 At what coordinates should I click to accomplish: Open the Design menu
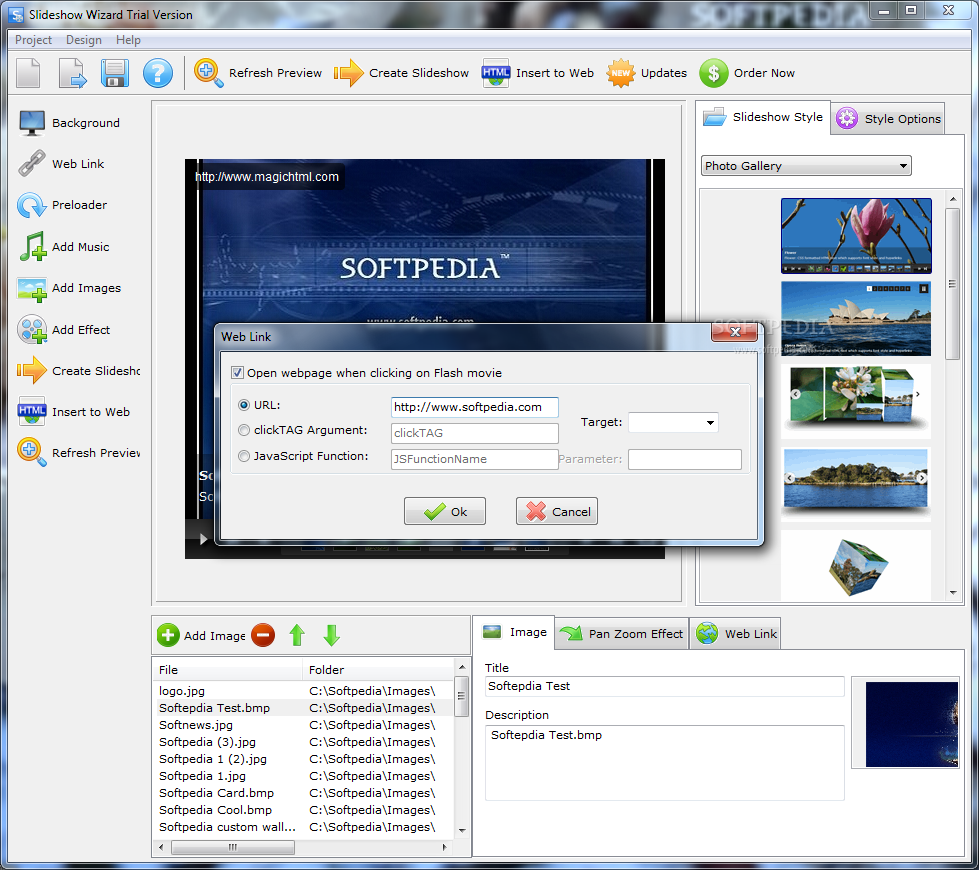point(84,40)
